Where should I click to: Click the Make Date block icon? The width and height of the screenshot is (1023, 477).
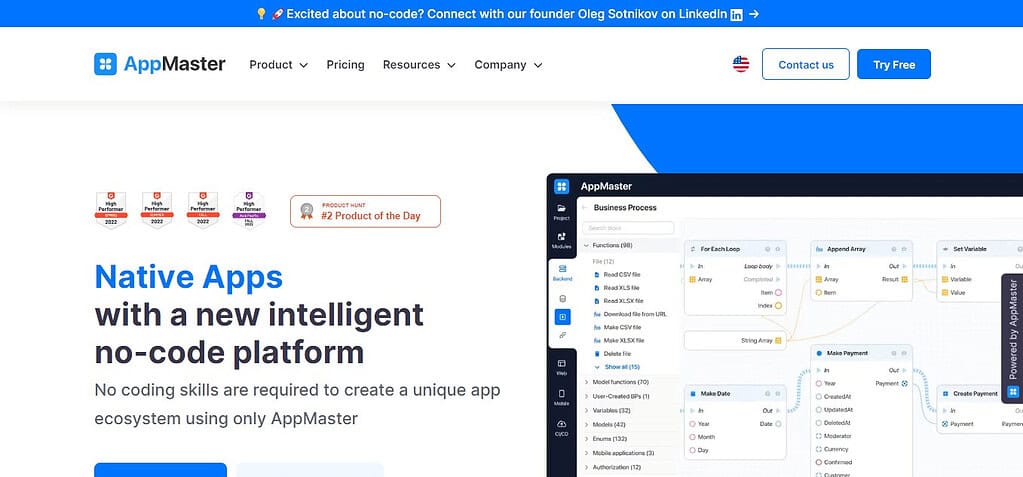(692, 393)
